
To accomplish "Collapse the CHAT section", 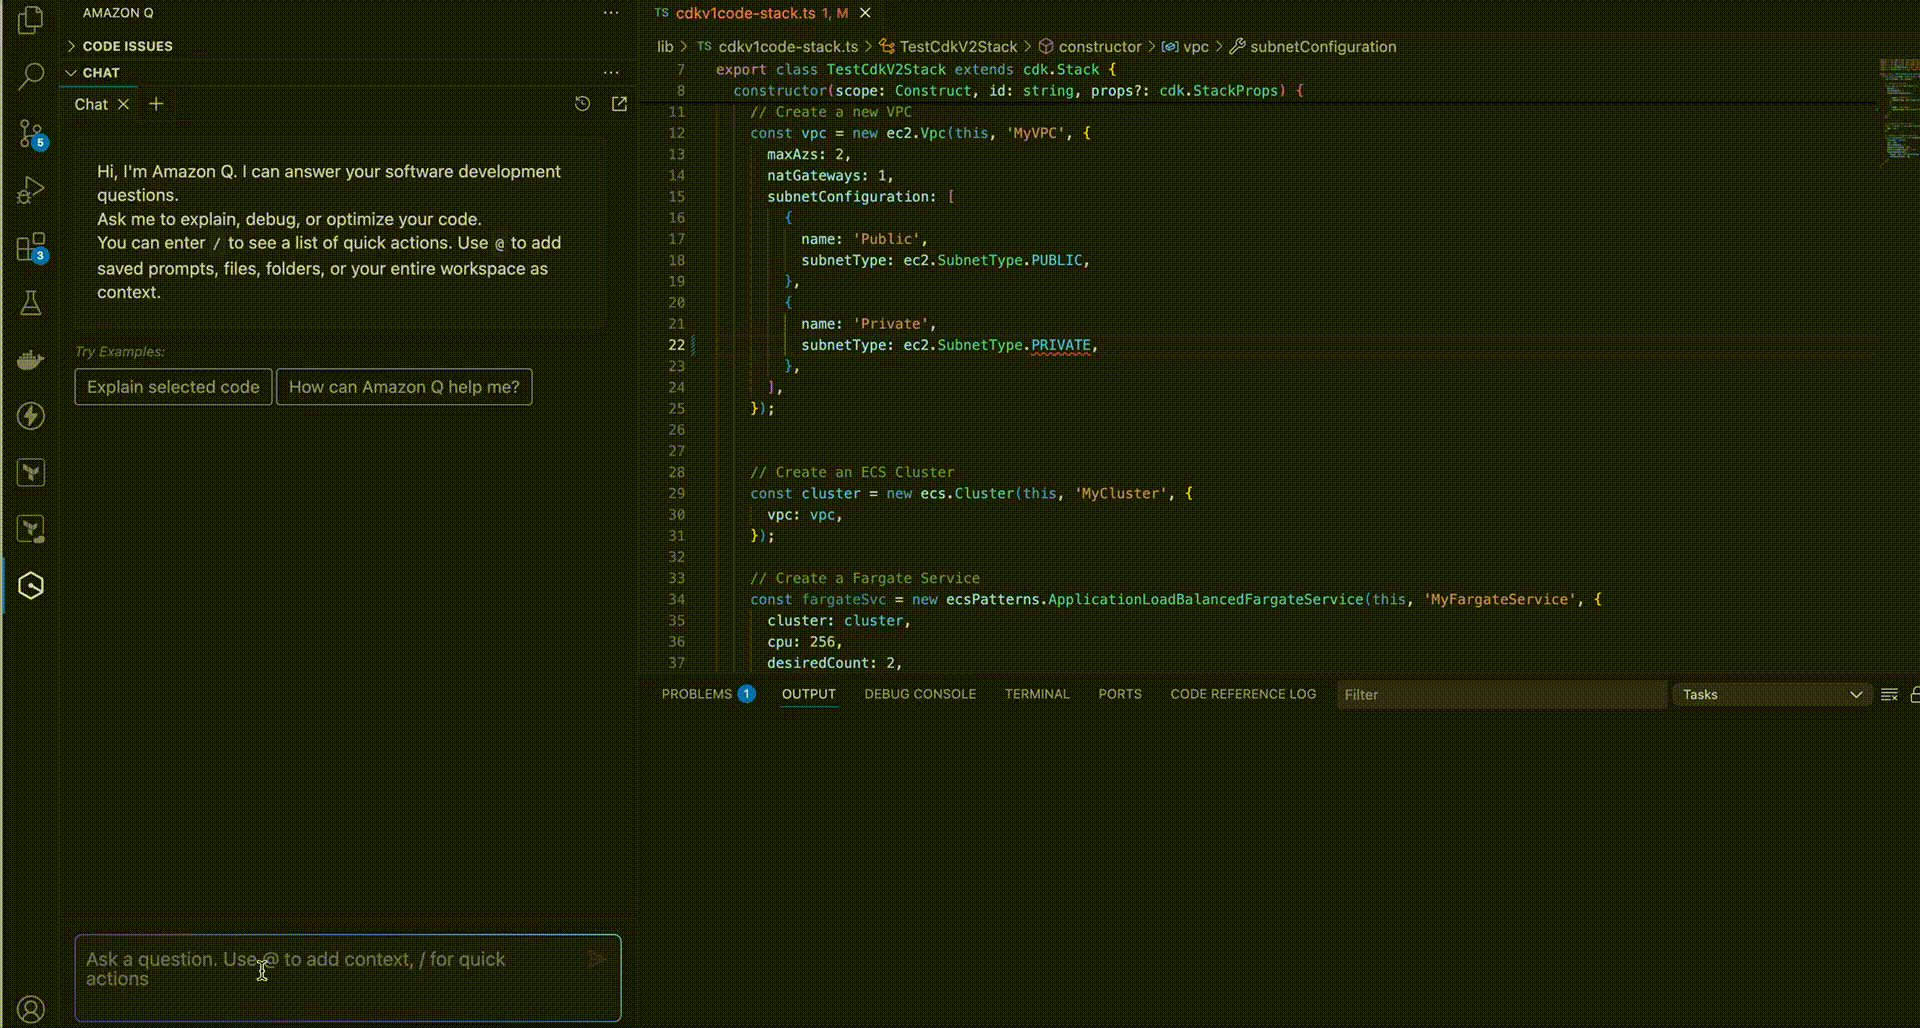I will click(x=100, y=73).
